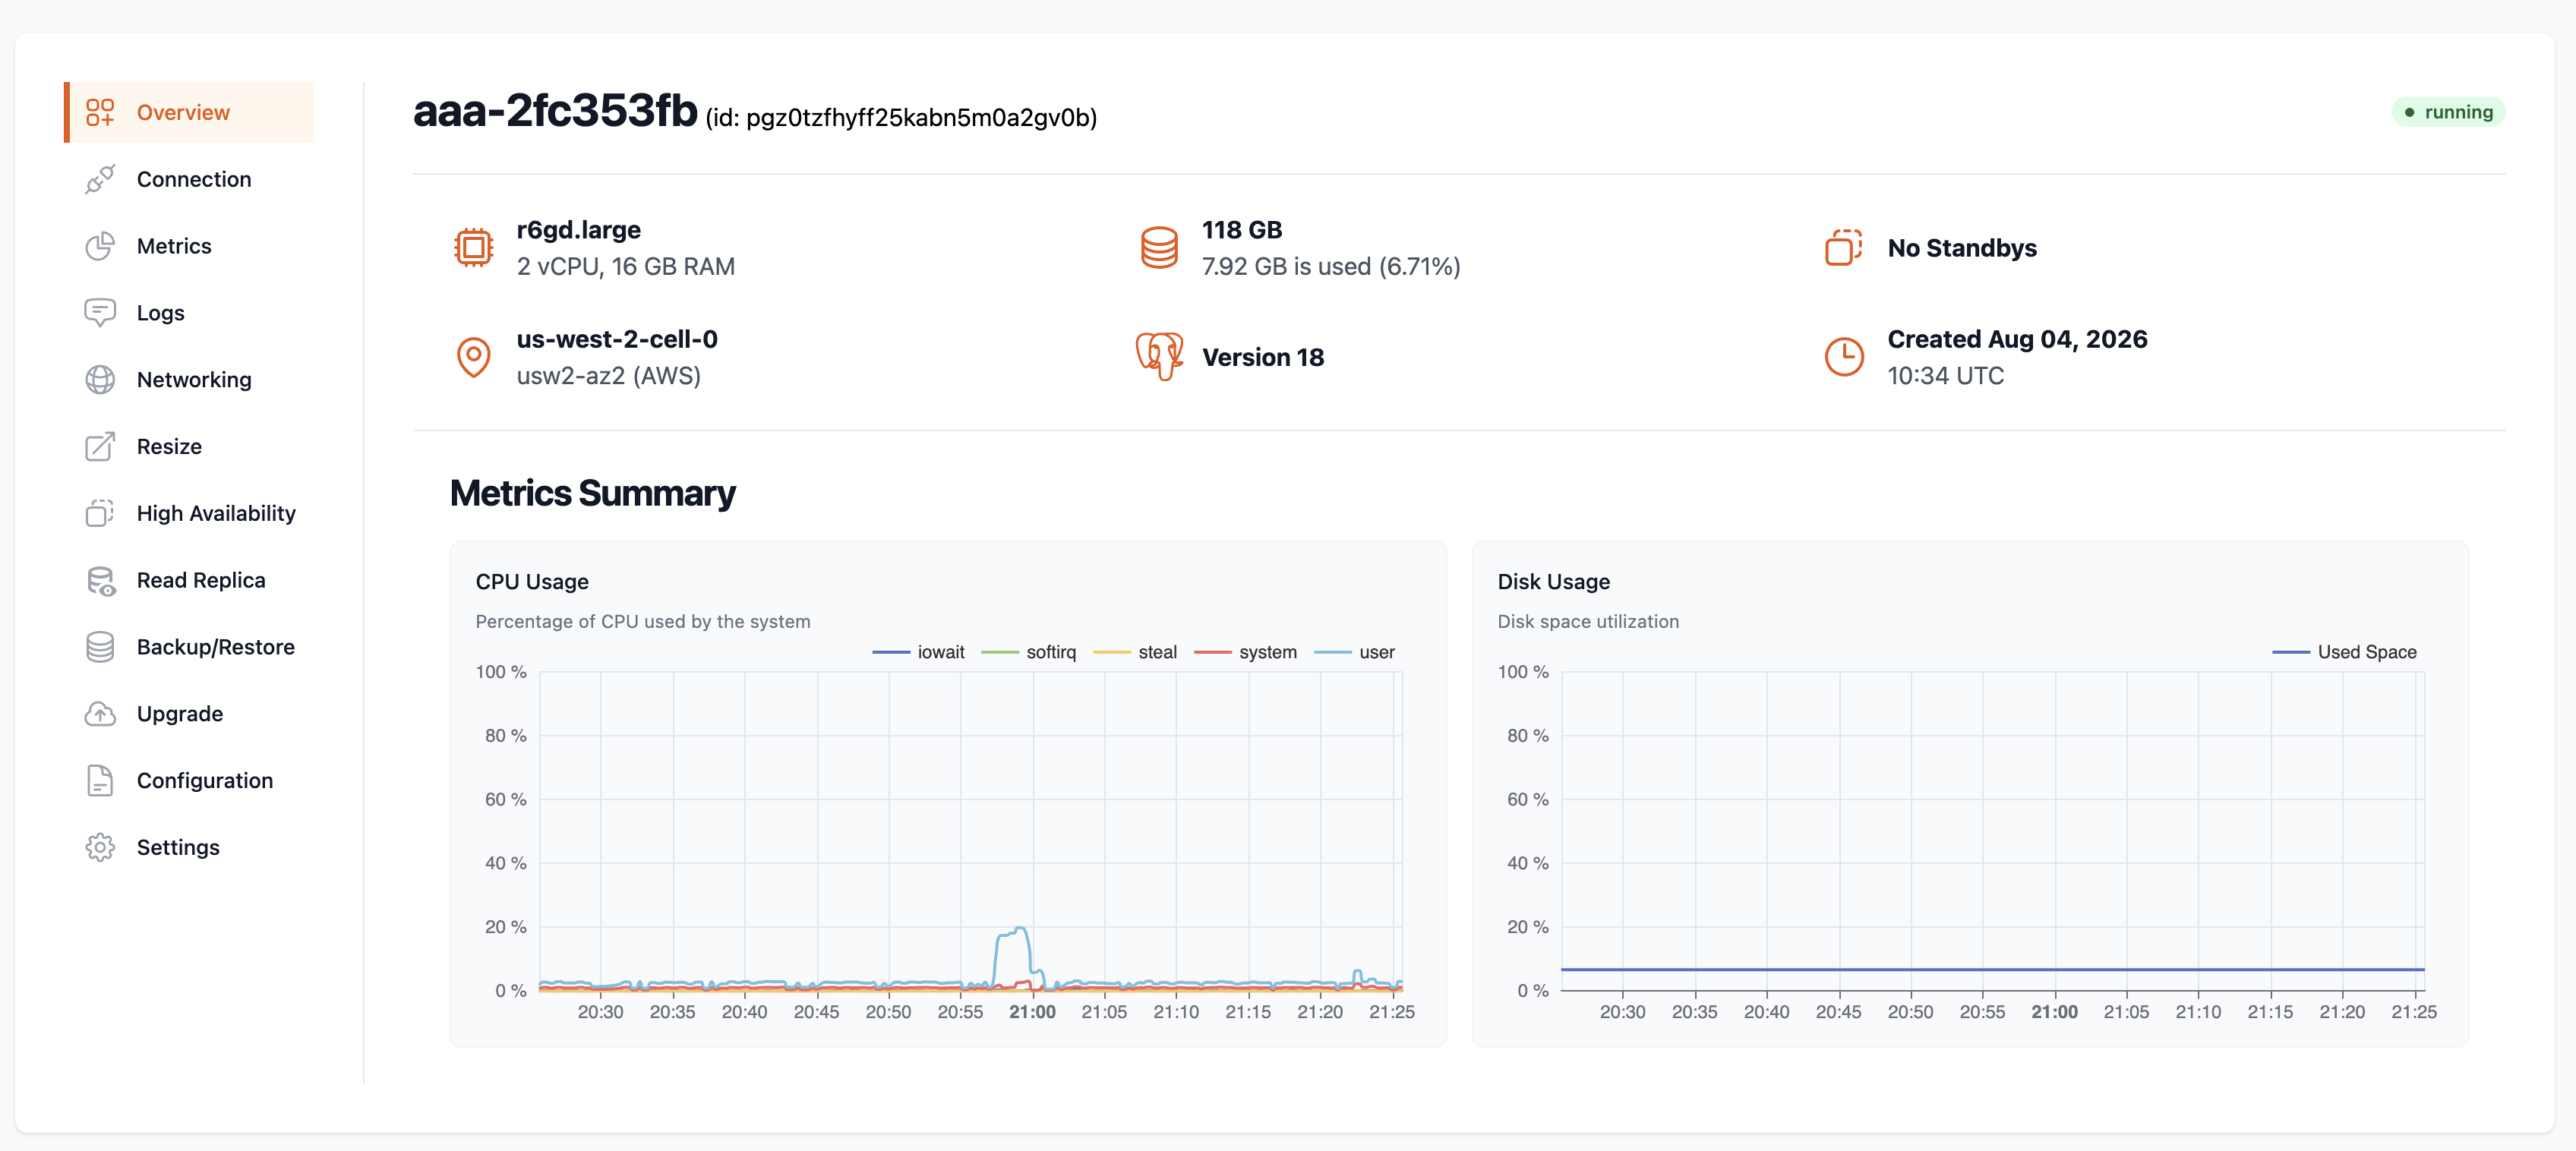Screen dimensions: 2576x1151
Task: Click the PostgreSQL elephant icon beside Version 18
Action: tap(1159, 357)
